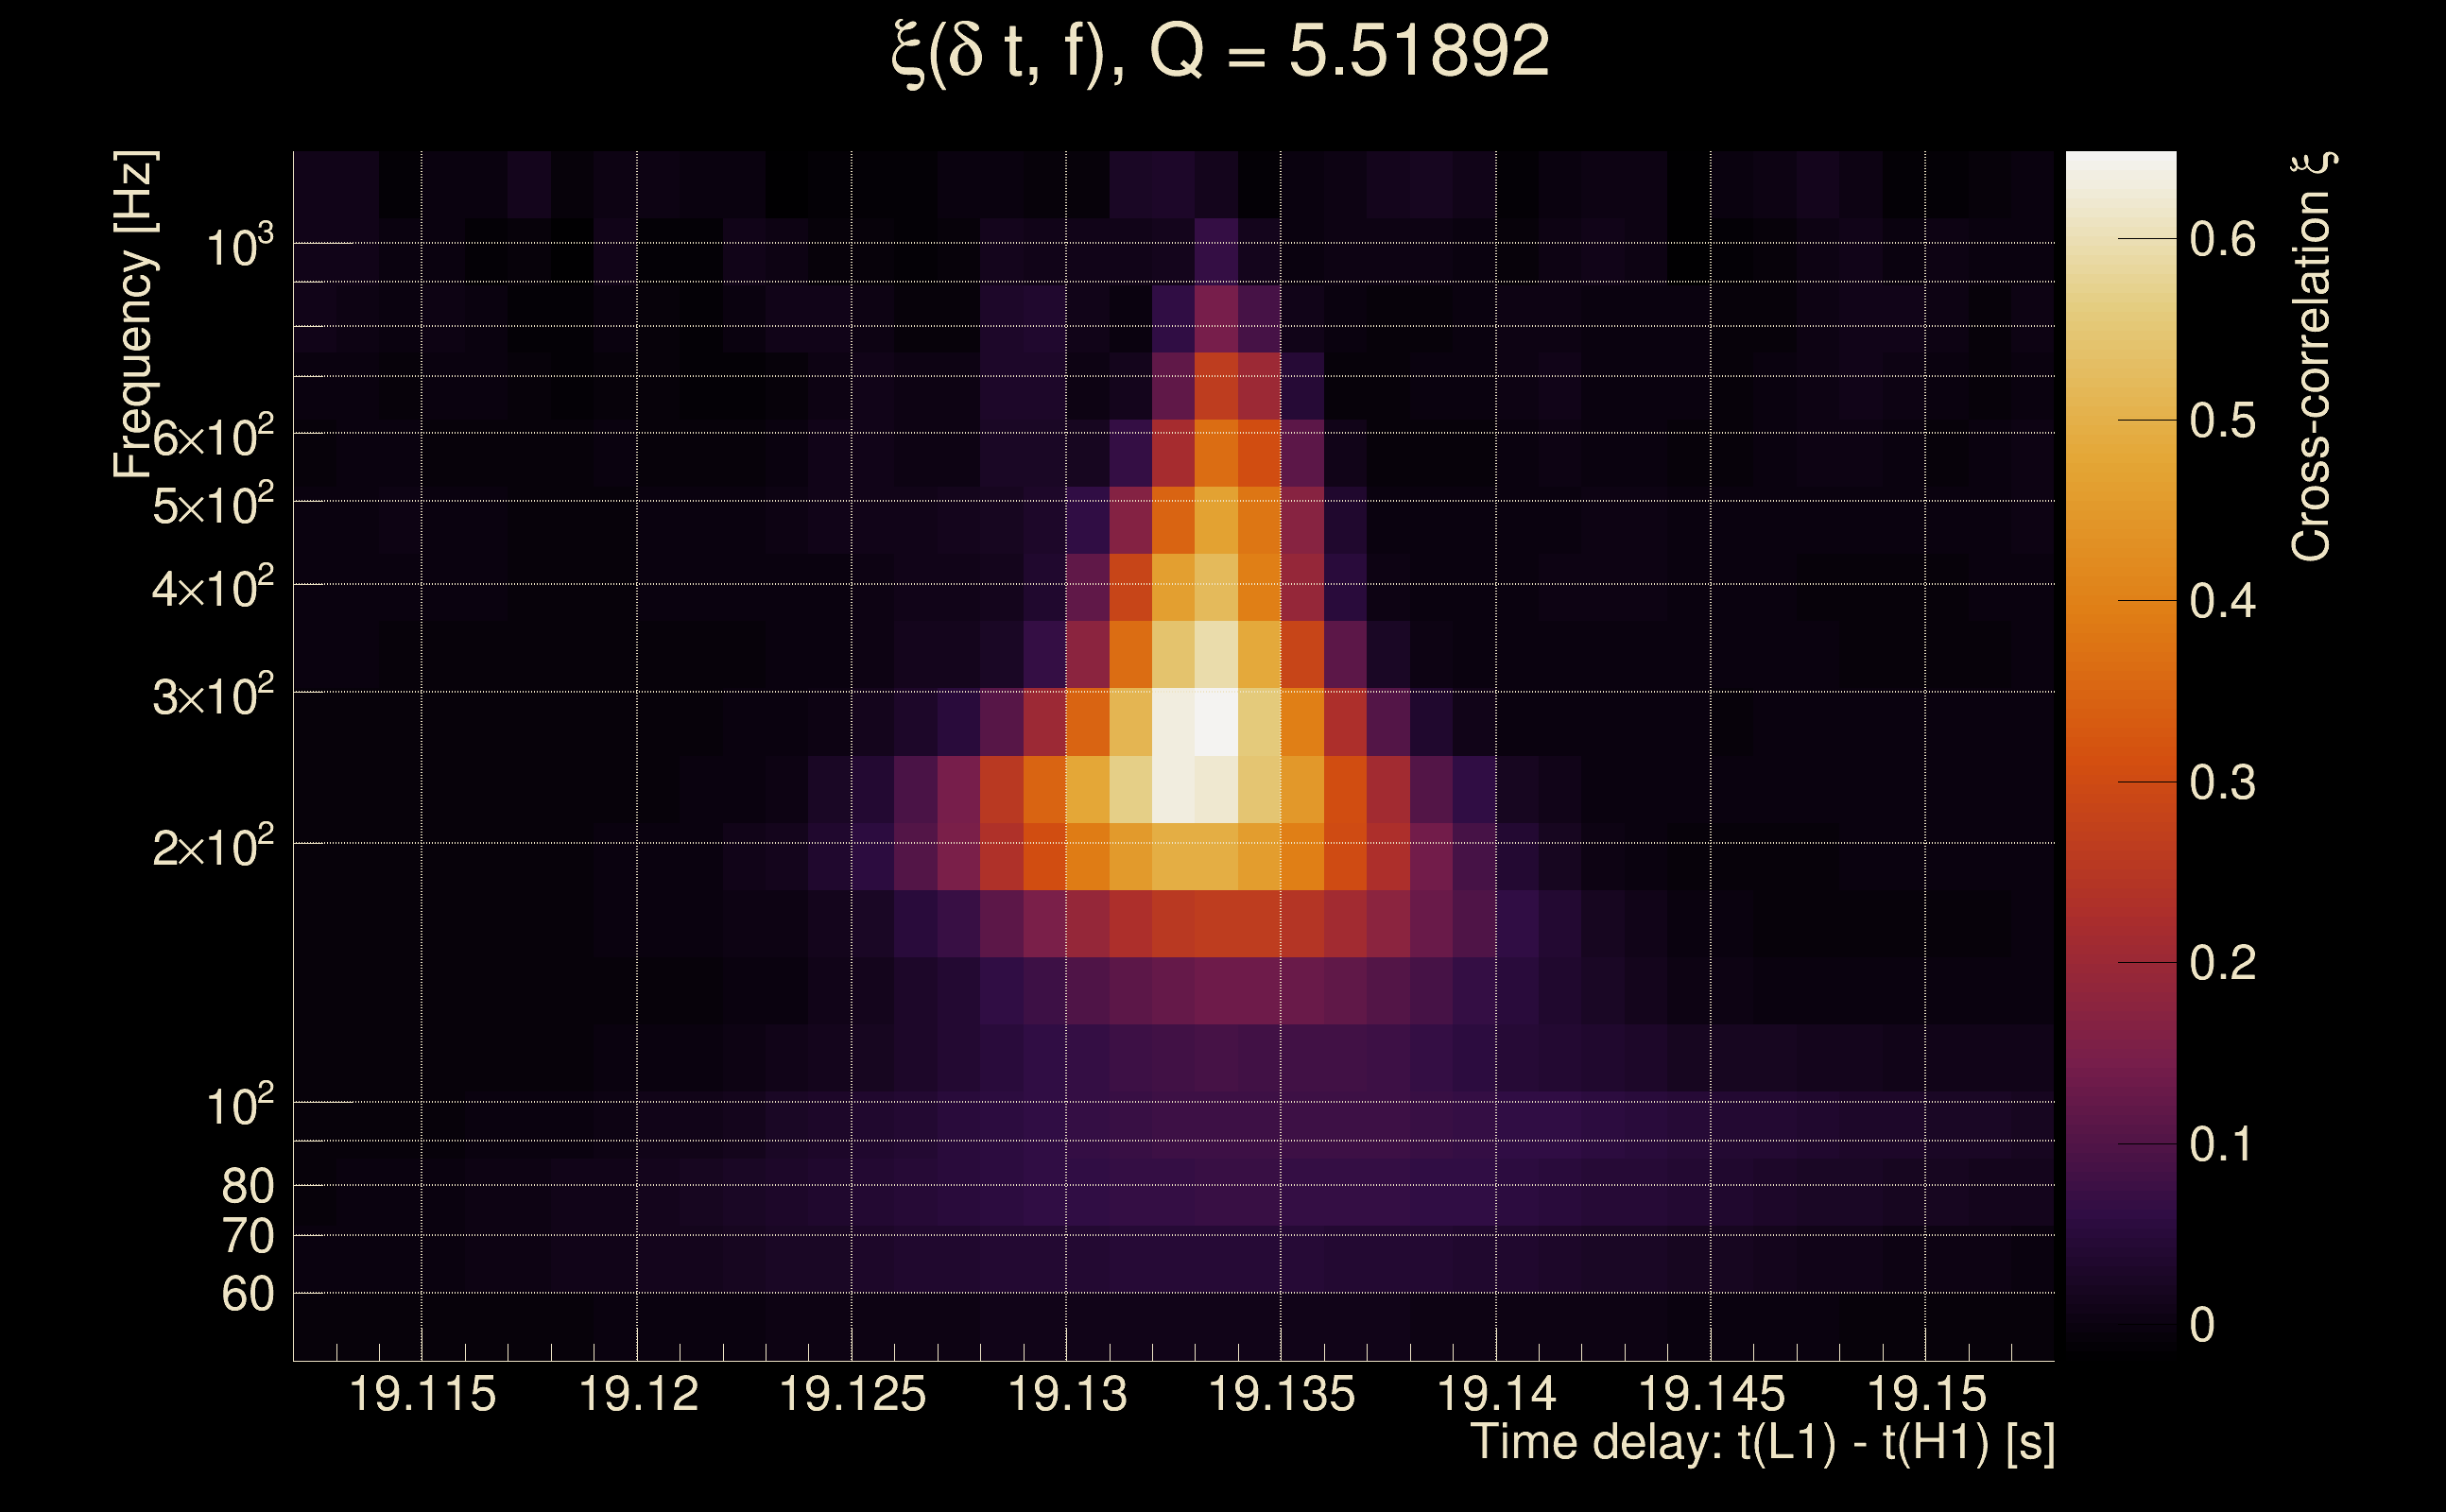This screenshot has height=1512, width=2446.
Task: Click the brightest white heatmap cell at the peak
Action: coord(1216,722)
